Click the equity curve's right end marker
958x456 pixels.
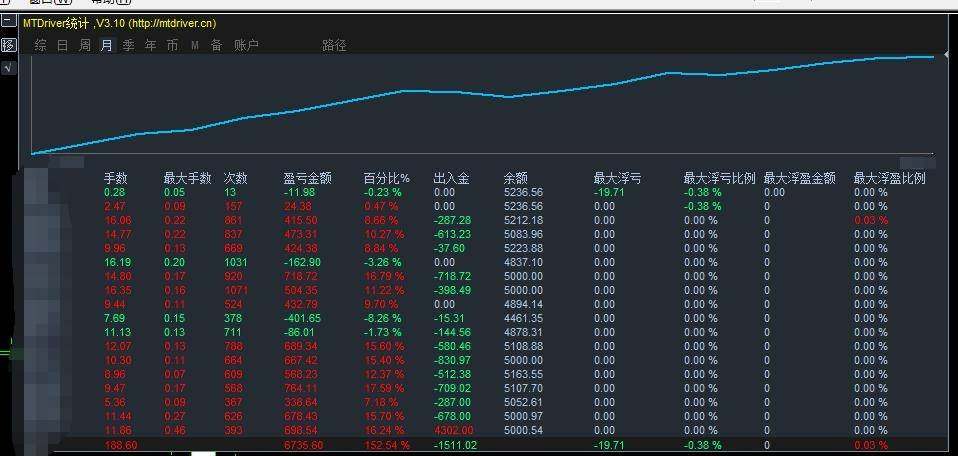(947, 56)
